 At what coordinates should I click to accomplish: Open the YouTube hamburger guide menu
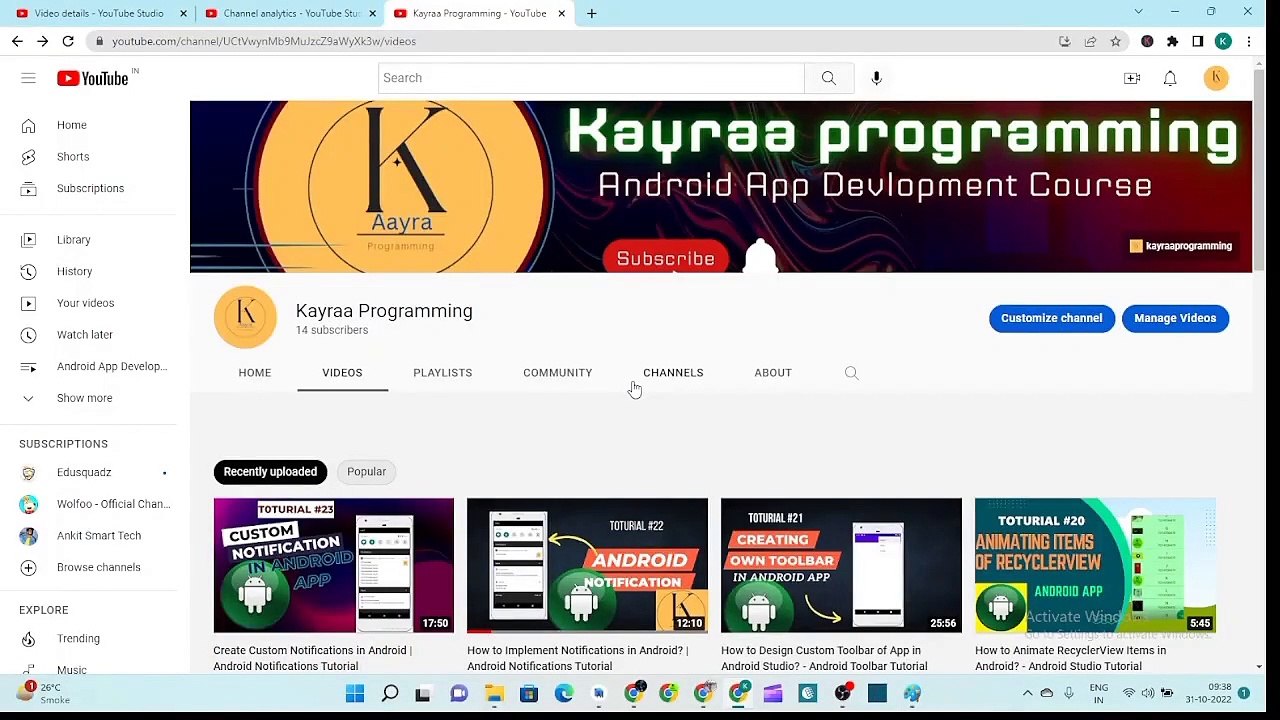pos(28,78)
